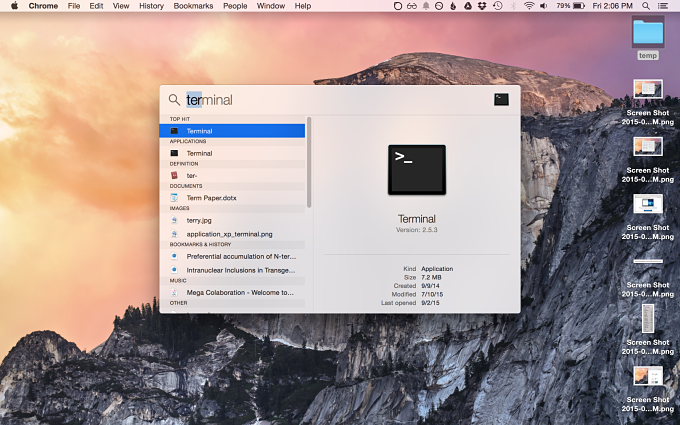Click the large Terminal preview icon
680x425 pixels.
point(417,170)
